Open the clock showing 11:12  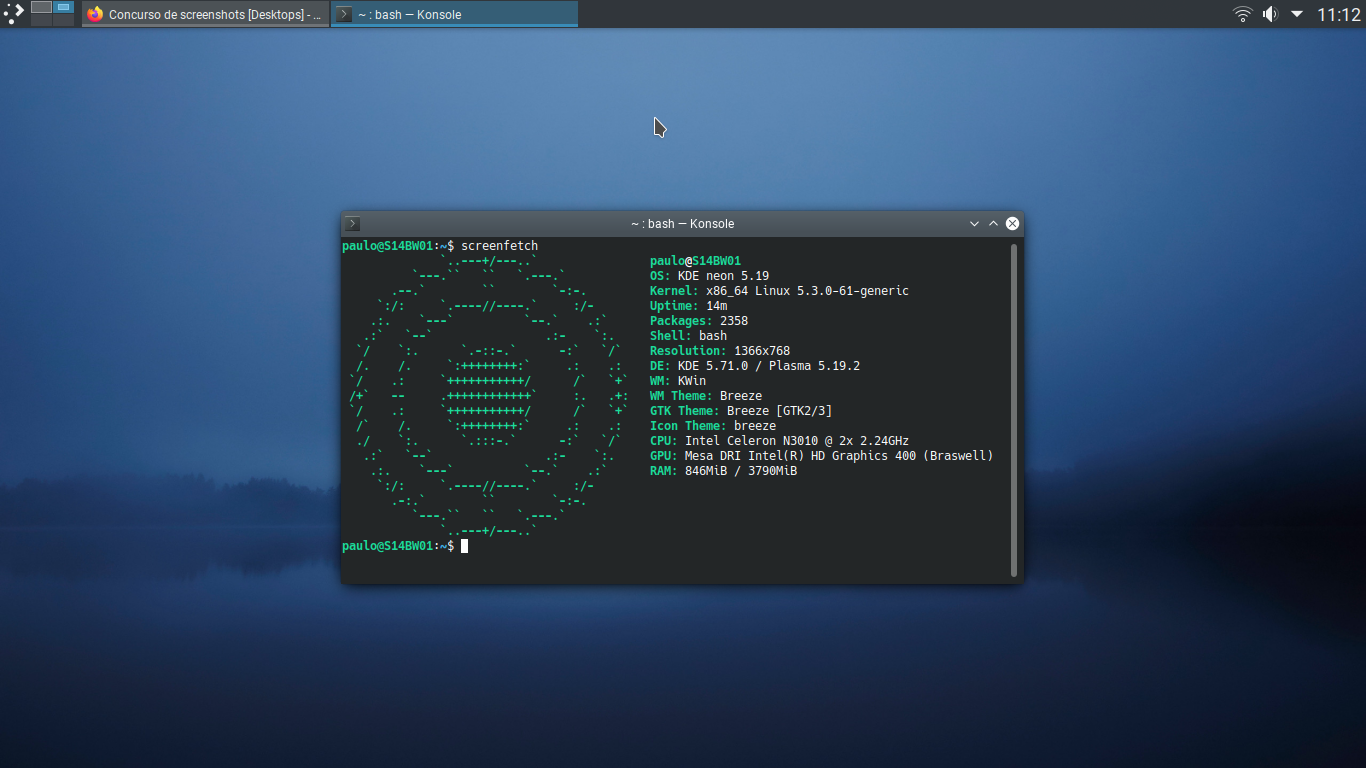[1339, 14]
